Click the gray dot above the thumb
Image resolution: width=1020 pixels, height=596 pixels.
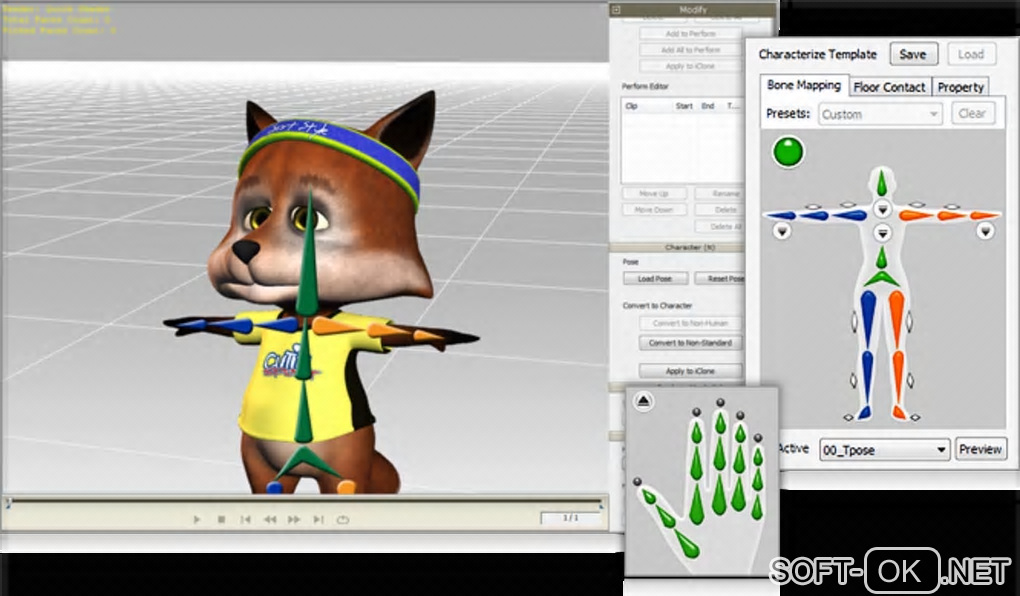(637, 482)
